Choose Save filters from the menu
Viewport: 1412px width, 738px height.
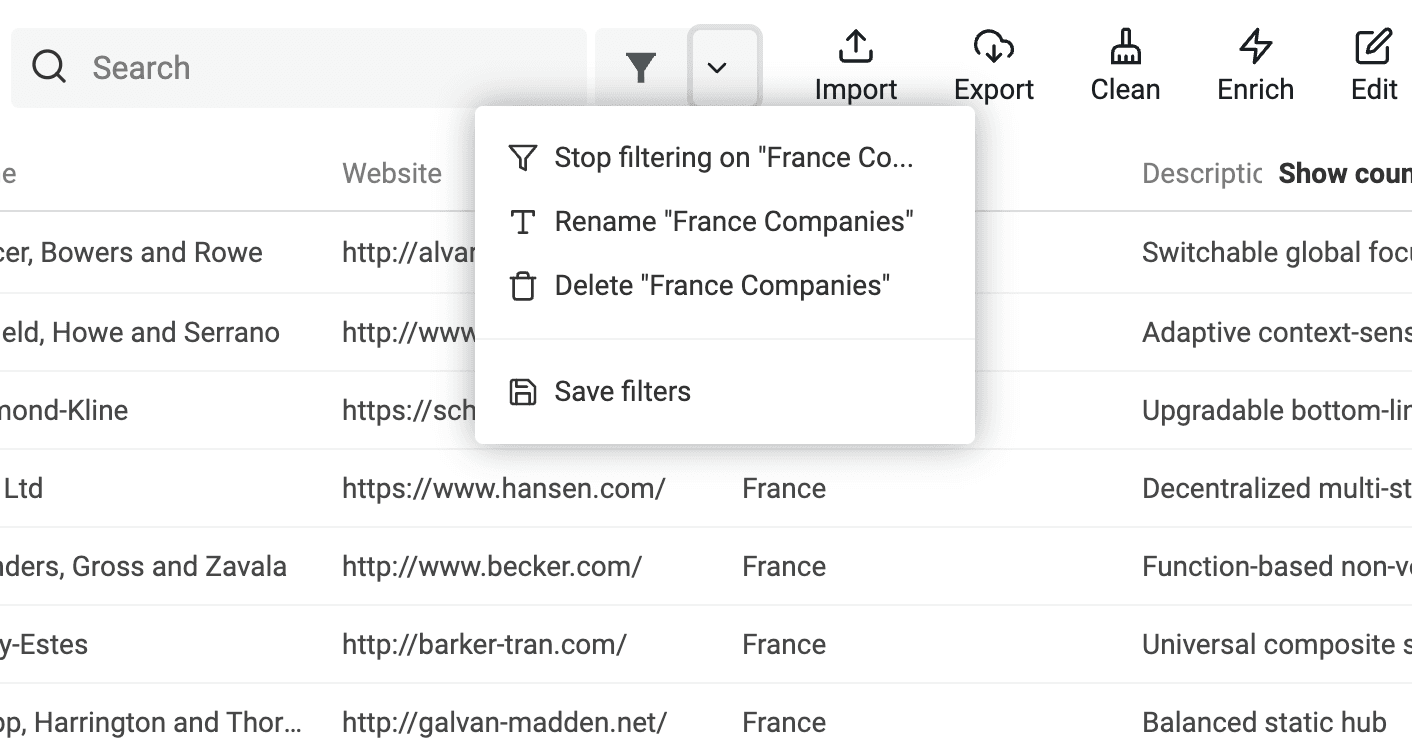(622, 392)
